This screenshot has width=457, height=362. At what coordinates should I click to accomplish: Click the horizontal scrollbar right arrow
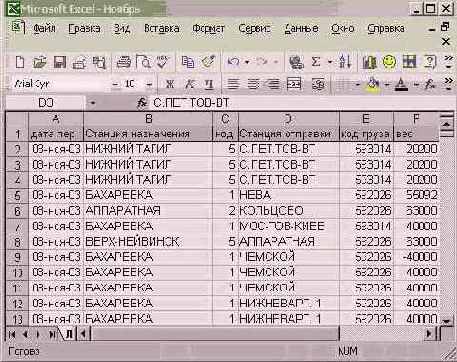coord(430,333)
